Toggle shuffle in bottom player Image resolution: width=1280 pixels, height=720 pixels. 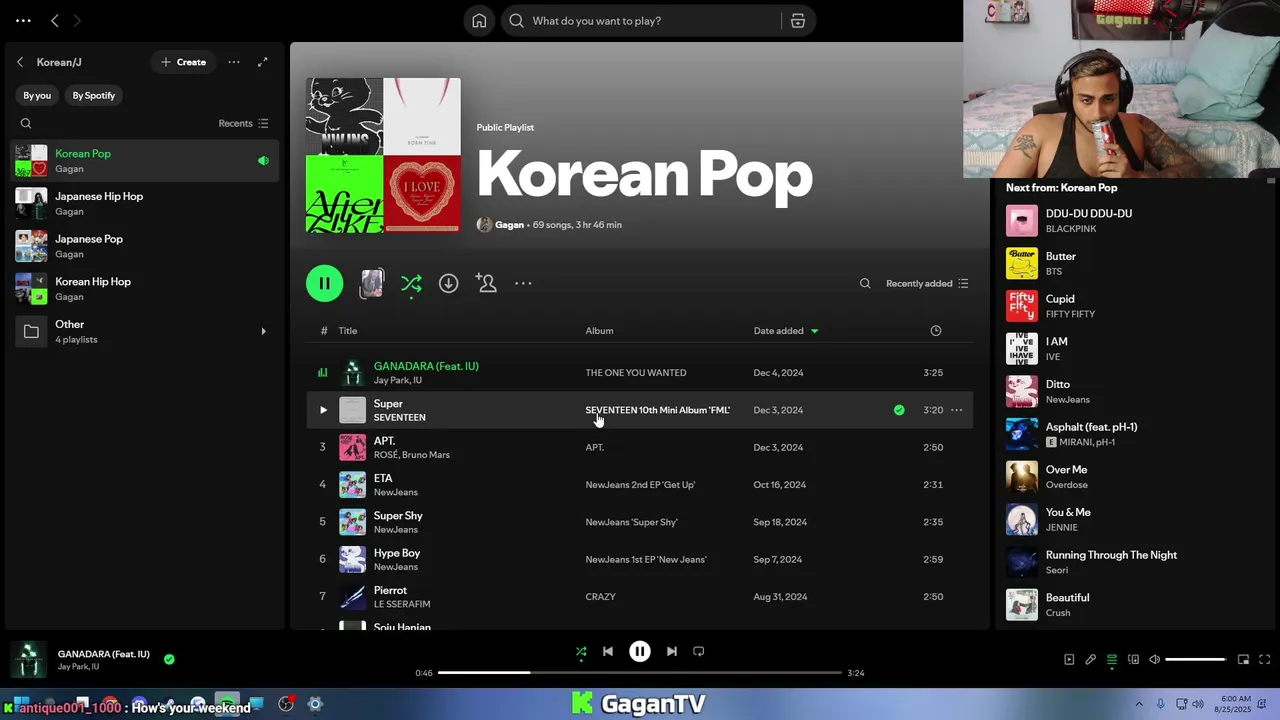[x=581, y=652]
